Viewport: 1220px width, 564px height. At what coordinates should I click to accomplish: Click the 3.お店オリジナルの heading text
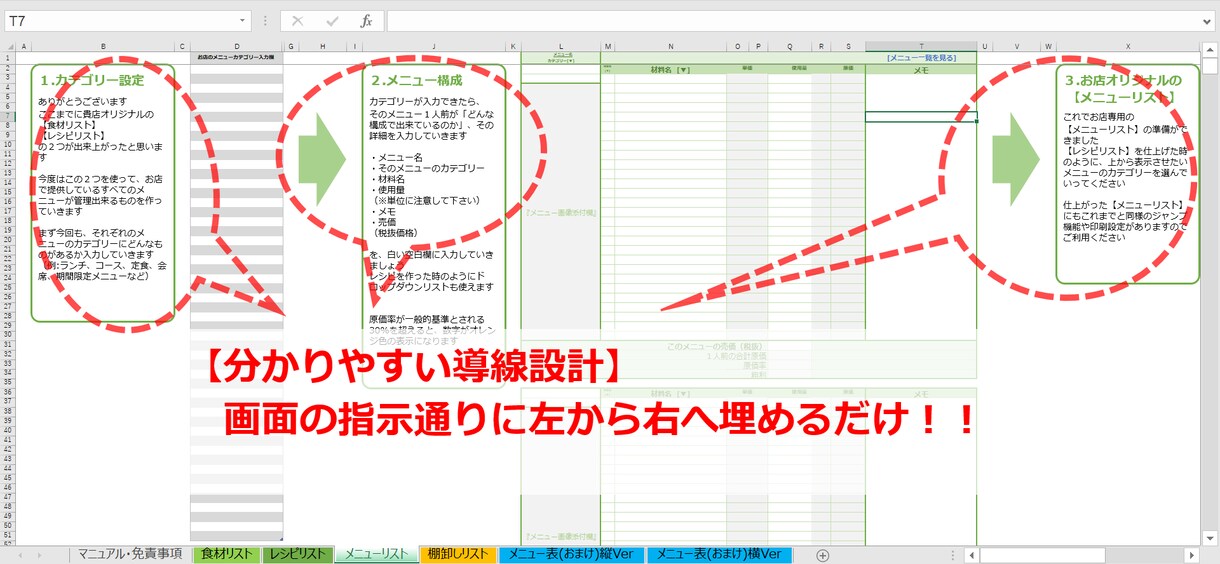point(1123,79)
